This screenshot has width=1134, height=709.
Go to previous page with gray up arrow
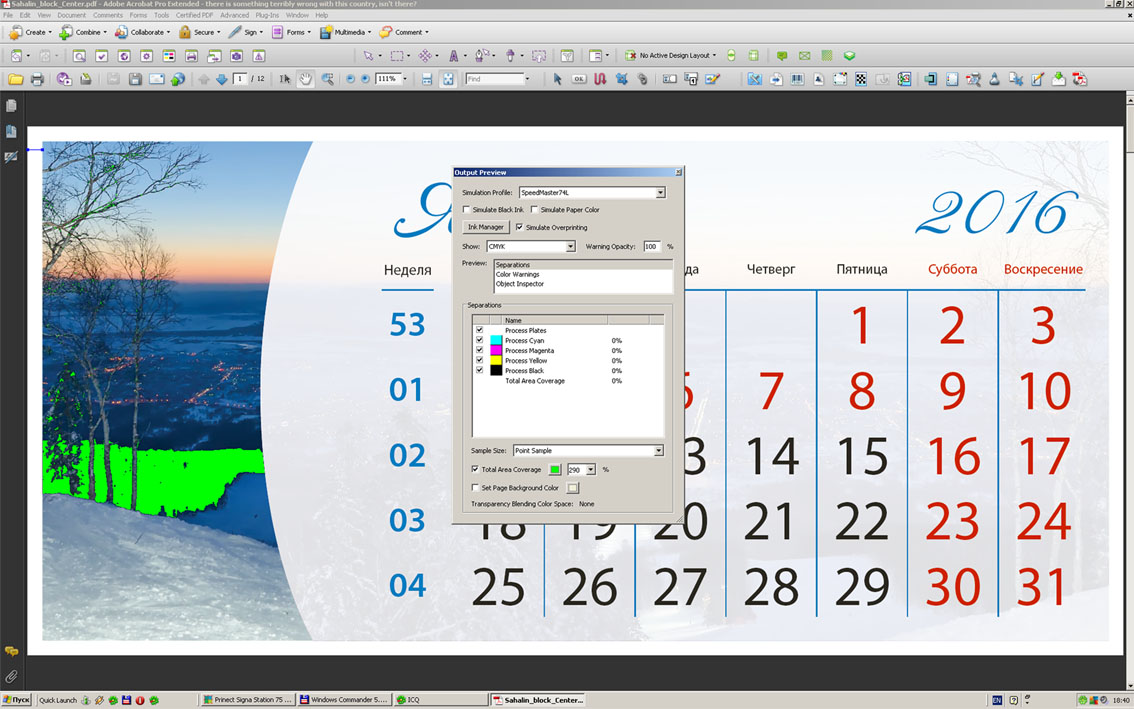[204, 79]
